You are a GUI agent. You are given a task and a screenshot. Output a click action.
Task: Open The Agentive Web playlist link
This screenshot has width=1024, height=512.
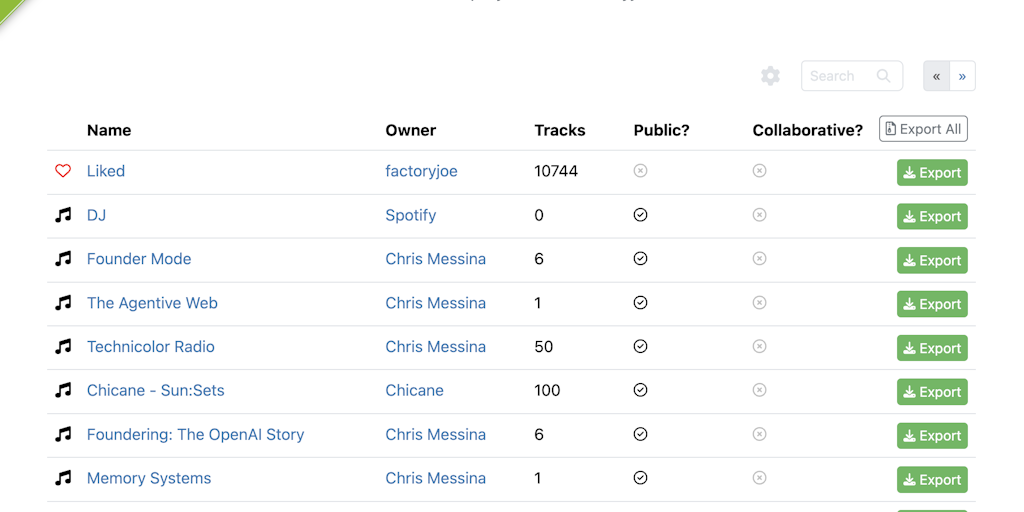click(152, 303)
